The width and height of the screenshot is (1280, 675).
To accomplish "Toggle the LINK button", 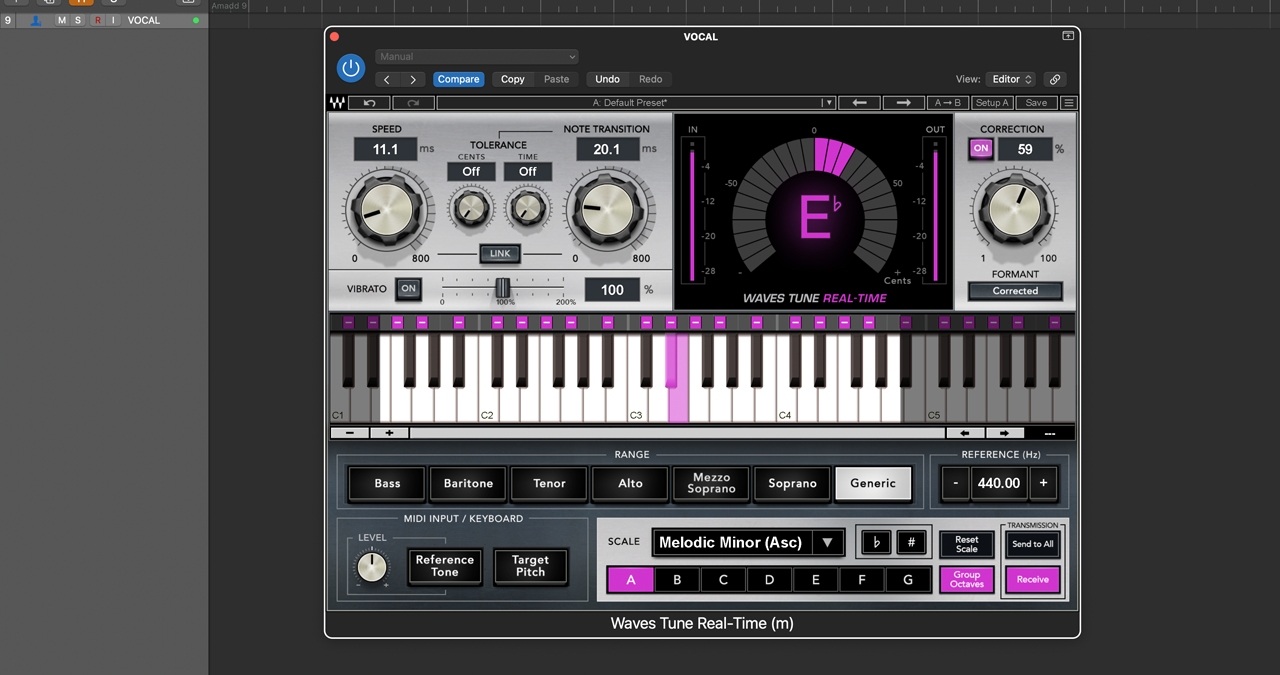I will point(500,254).
